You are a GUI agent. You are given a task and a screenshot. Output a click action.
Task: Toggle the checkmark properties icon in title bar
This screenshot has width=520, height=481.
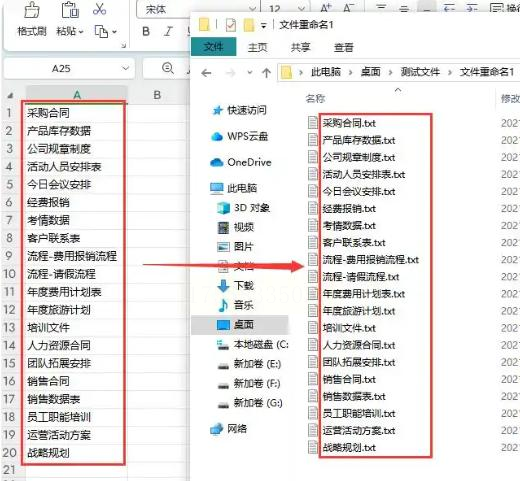coord(231,25)
